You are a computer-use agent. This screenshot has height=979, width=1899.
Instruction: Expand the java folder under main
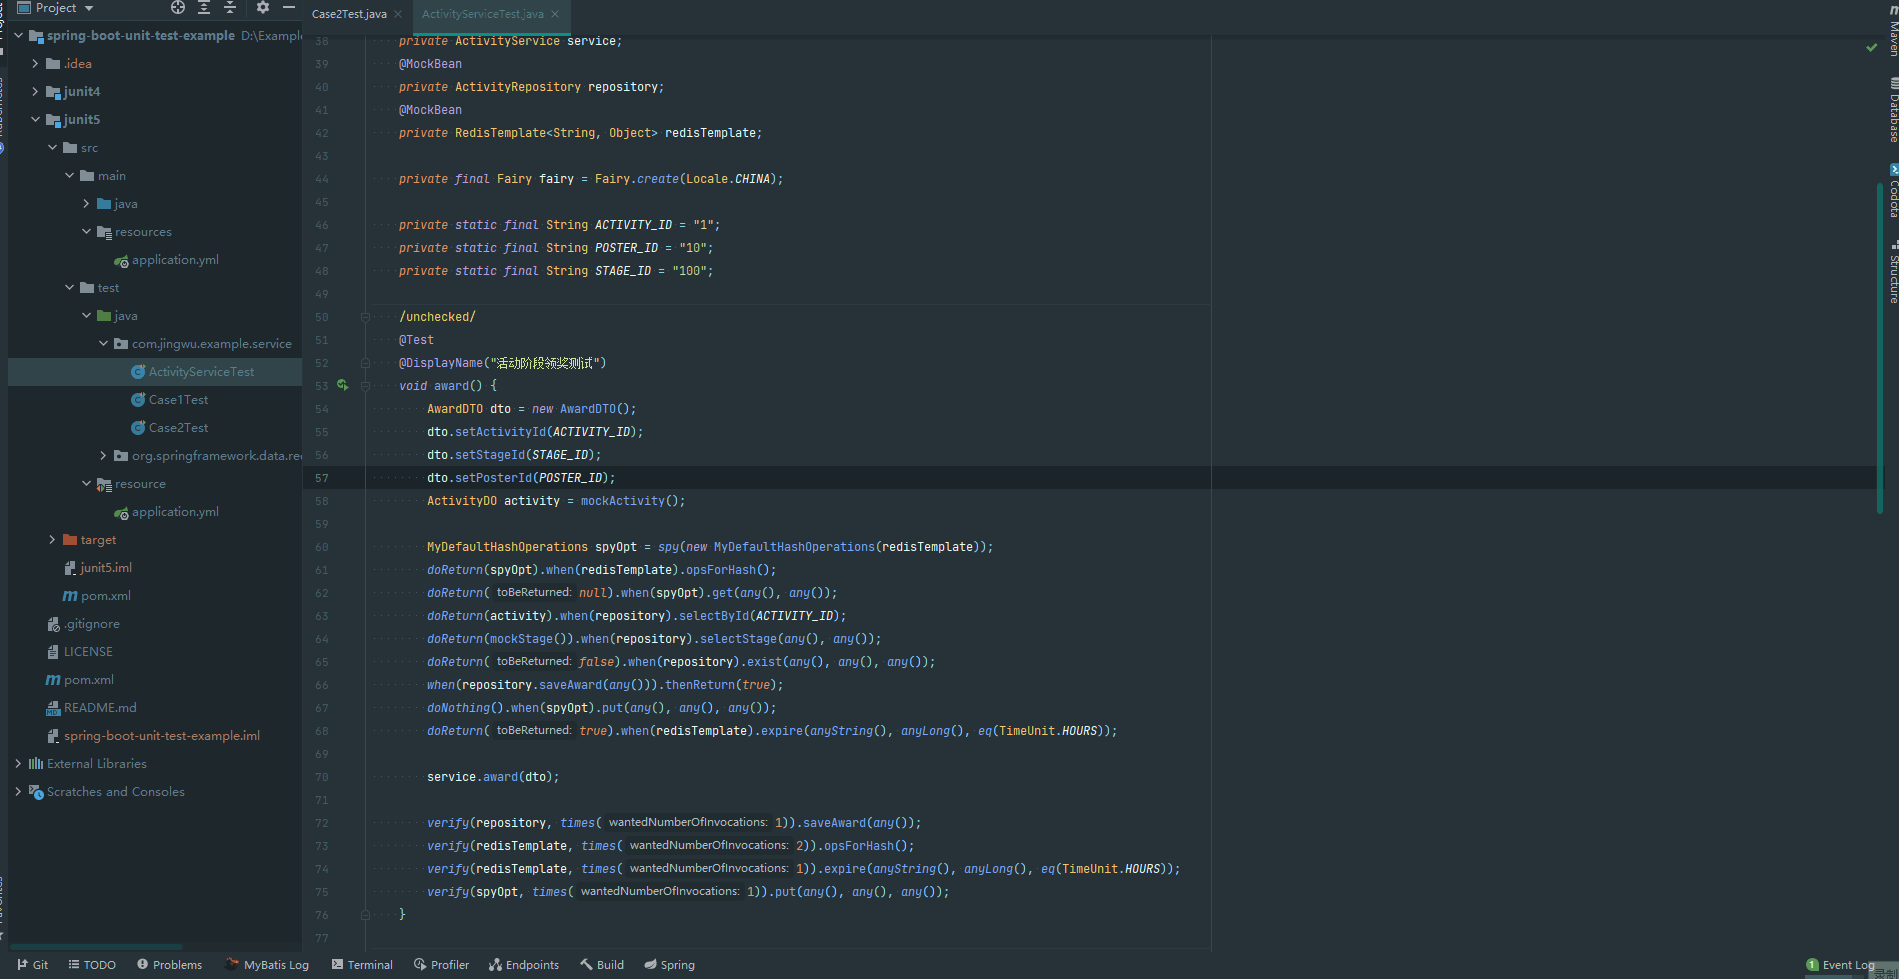coord(86,203)
